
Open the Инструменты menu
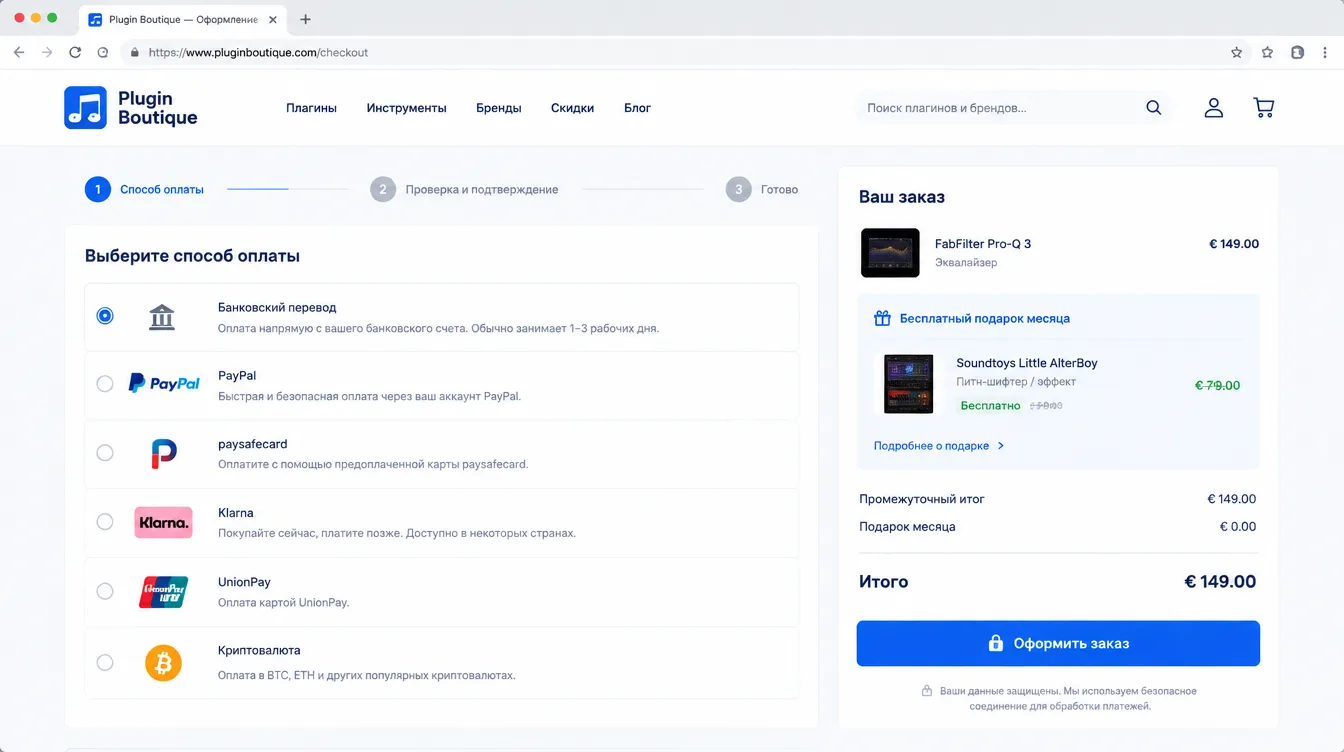406,108
